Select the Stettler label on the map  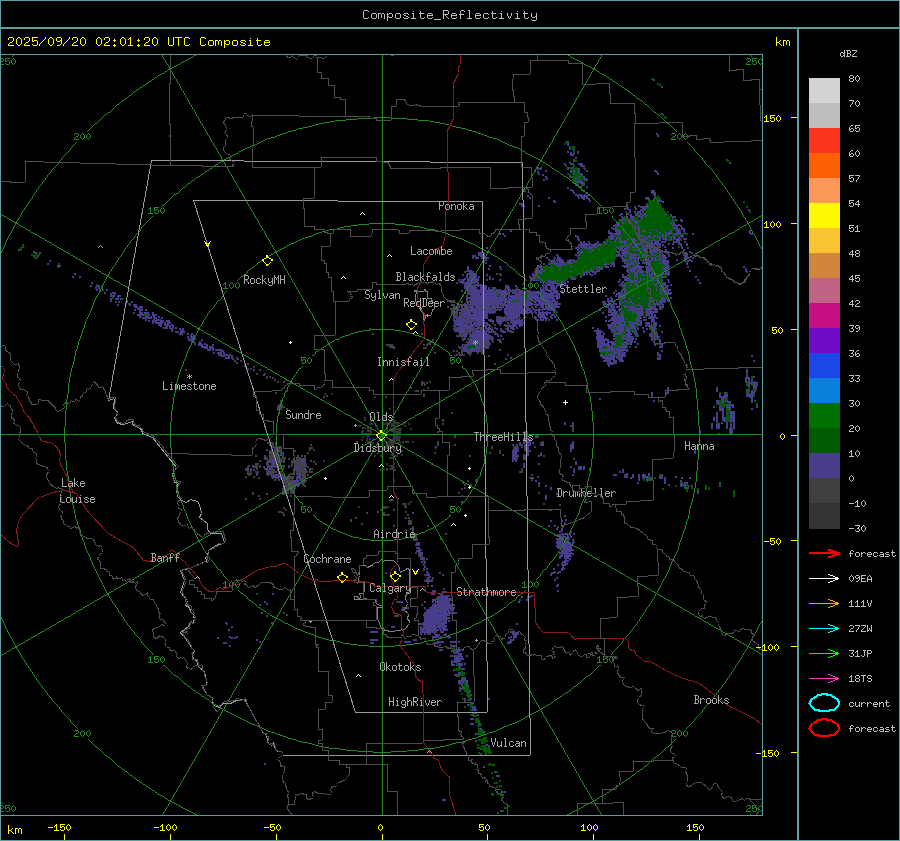[x=582, y=289]
